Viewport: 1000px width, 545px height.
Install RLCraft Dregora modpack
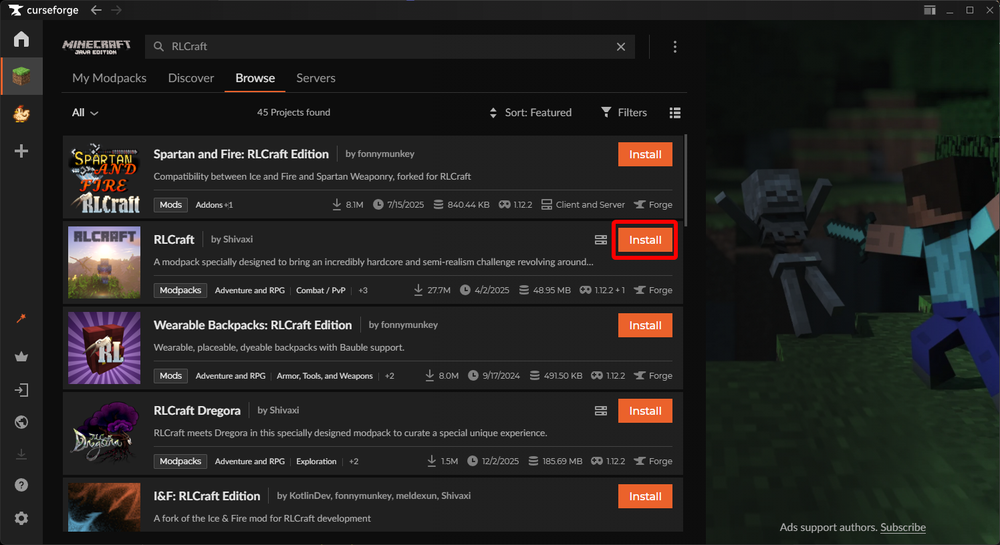click(x=645, y=411)
